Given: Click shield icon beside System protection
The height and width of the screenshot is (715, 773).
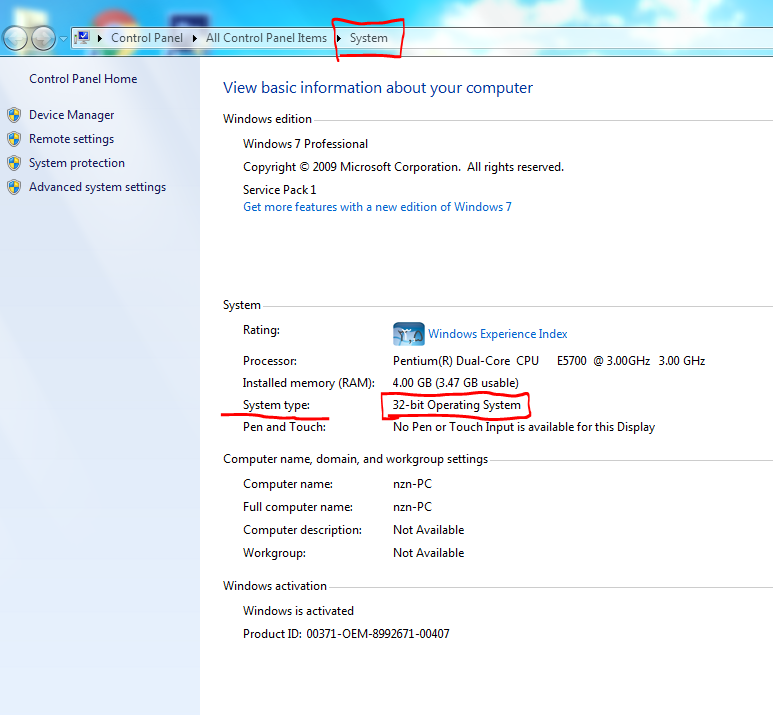Looking at the screenshot, I should 14,163.
